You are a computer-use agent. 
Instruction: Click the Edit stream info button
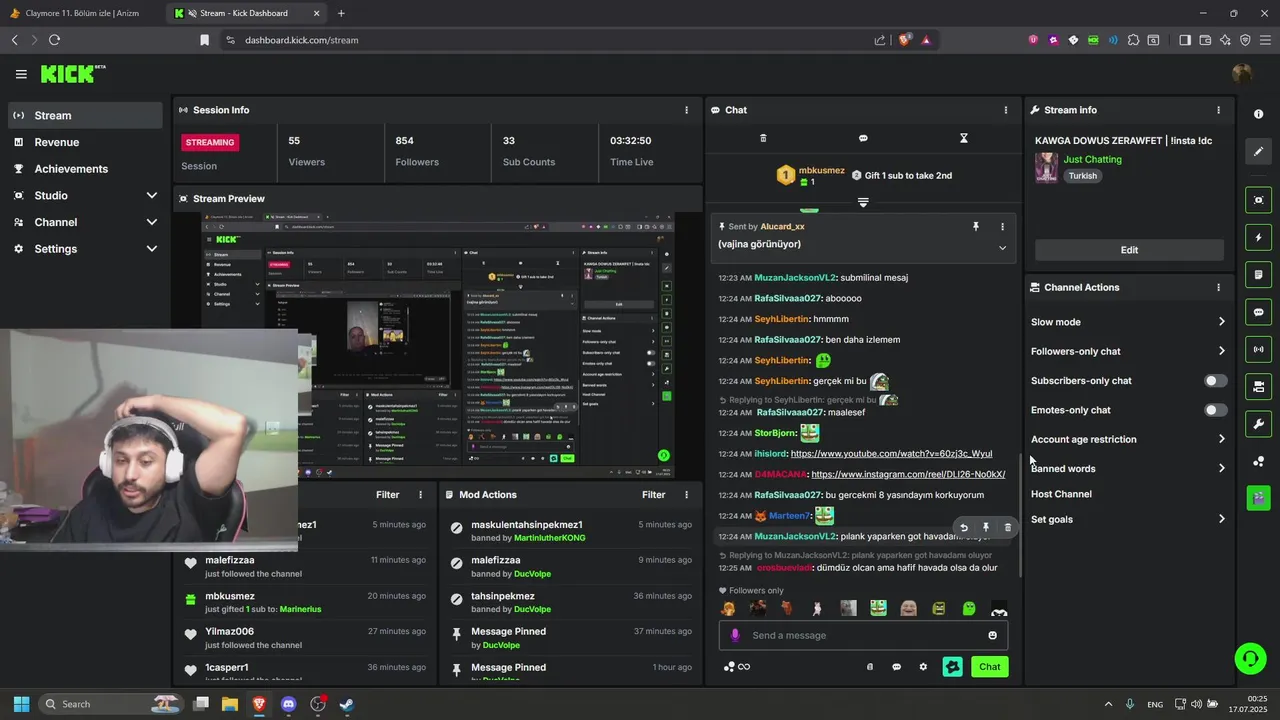click(1129, 250)
